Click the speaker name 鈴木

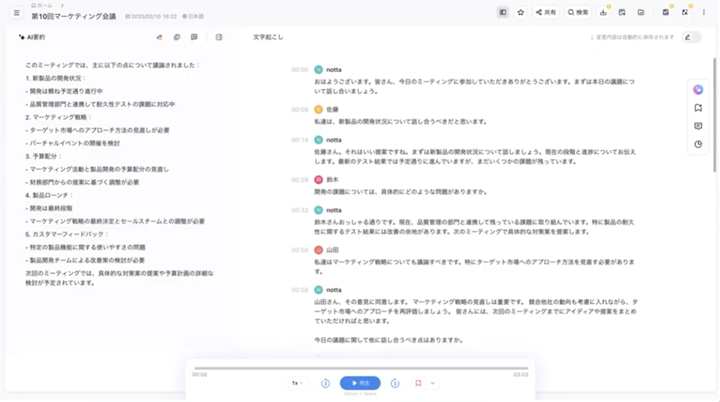pos(332,180)
